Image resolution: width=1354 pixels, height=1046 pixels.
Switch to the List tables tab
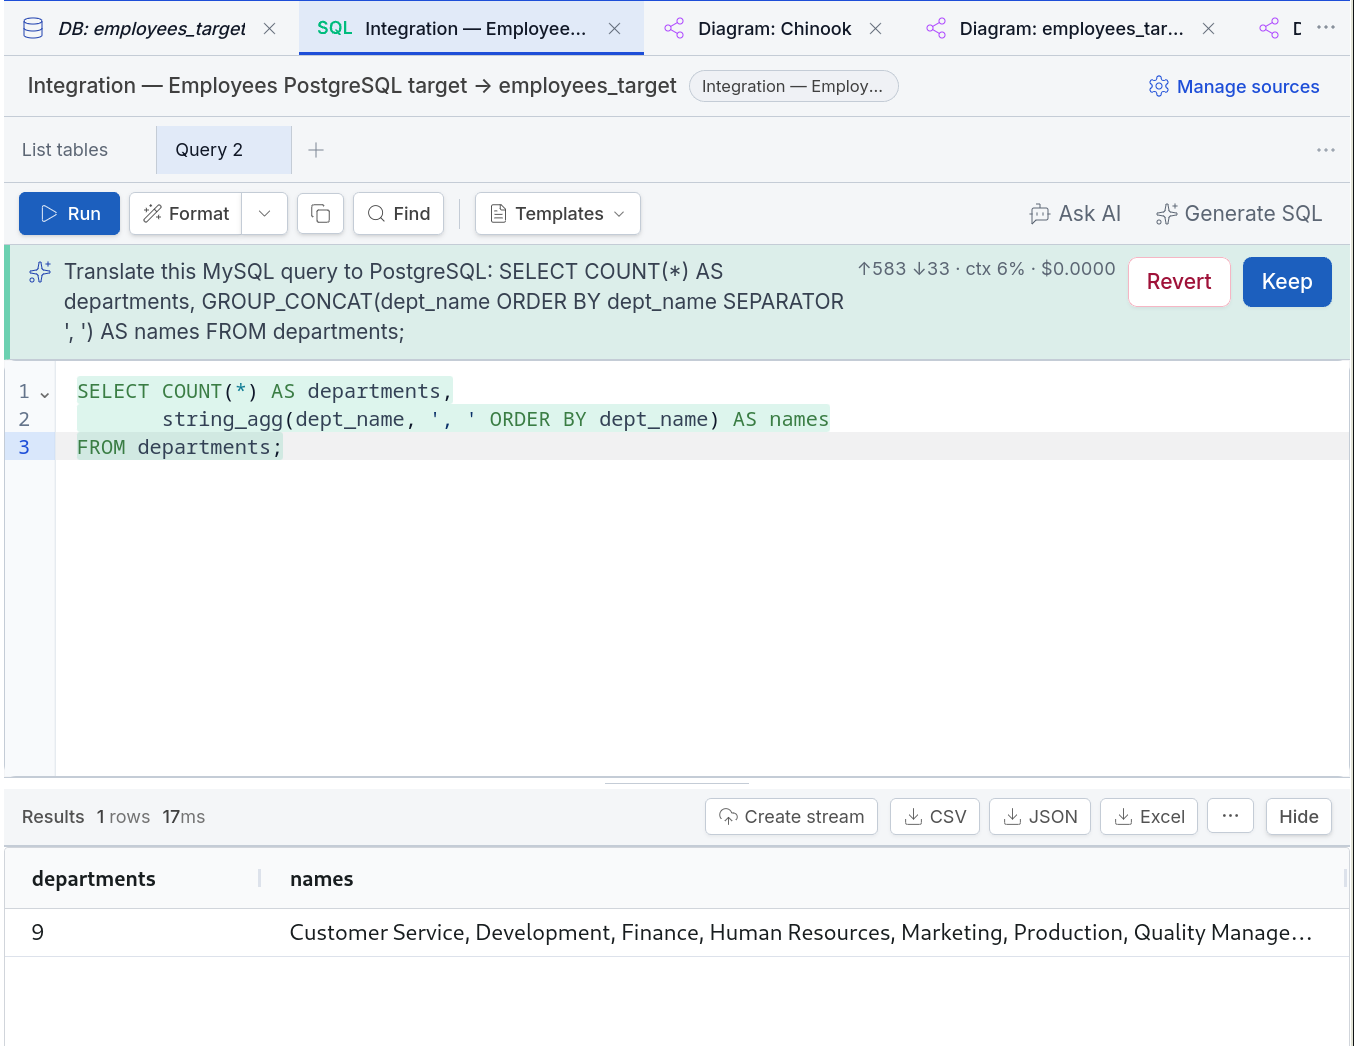pos(65,150)
